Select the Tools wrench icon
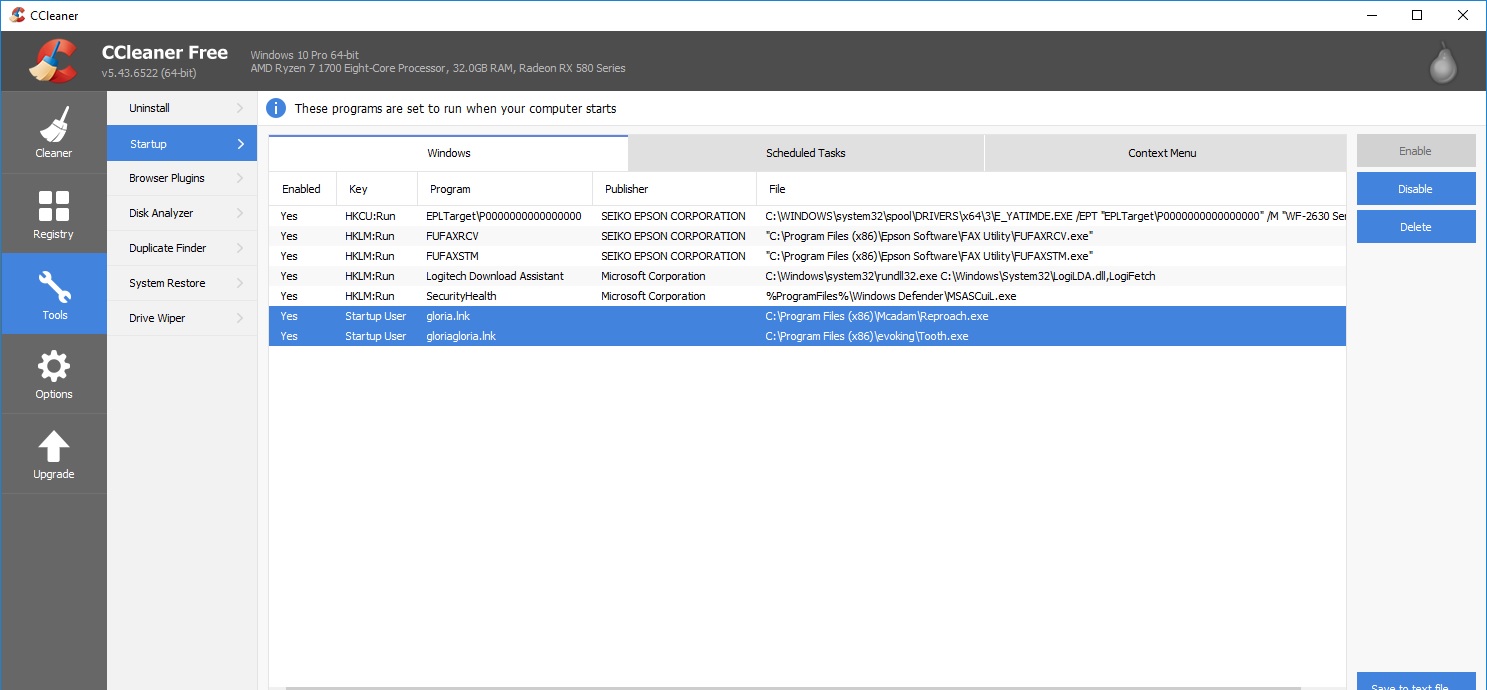Screen dimensions: 1487x690 point(54,286)
